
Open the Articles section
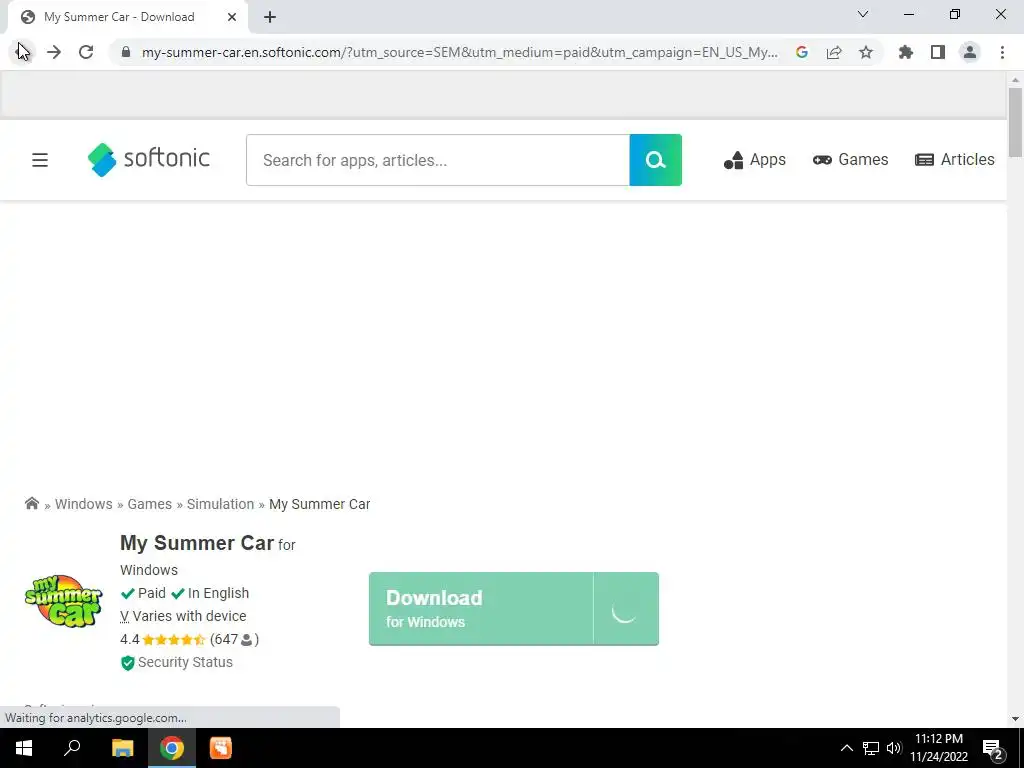(x=955, y=160)
